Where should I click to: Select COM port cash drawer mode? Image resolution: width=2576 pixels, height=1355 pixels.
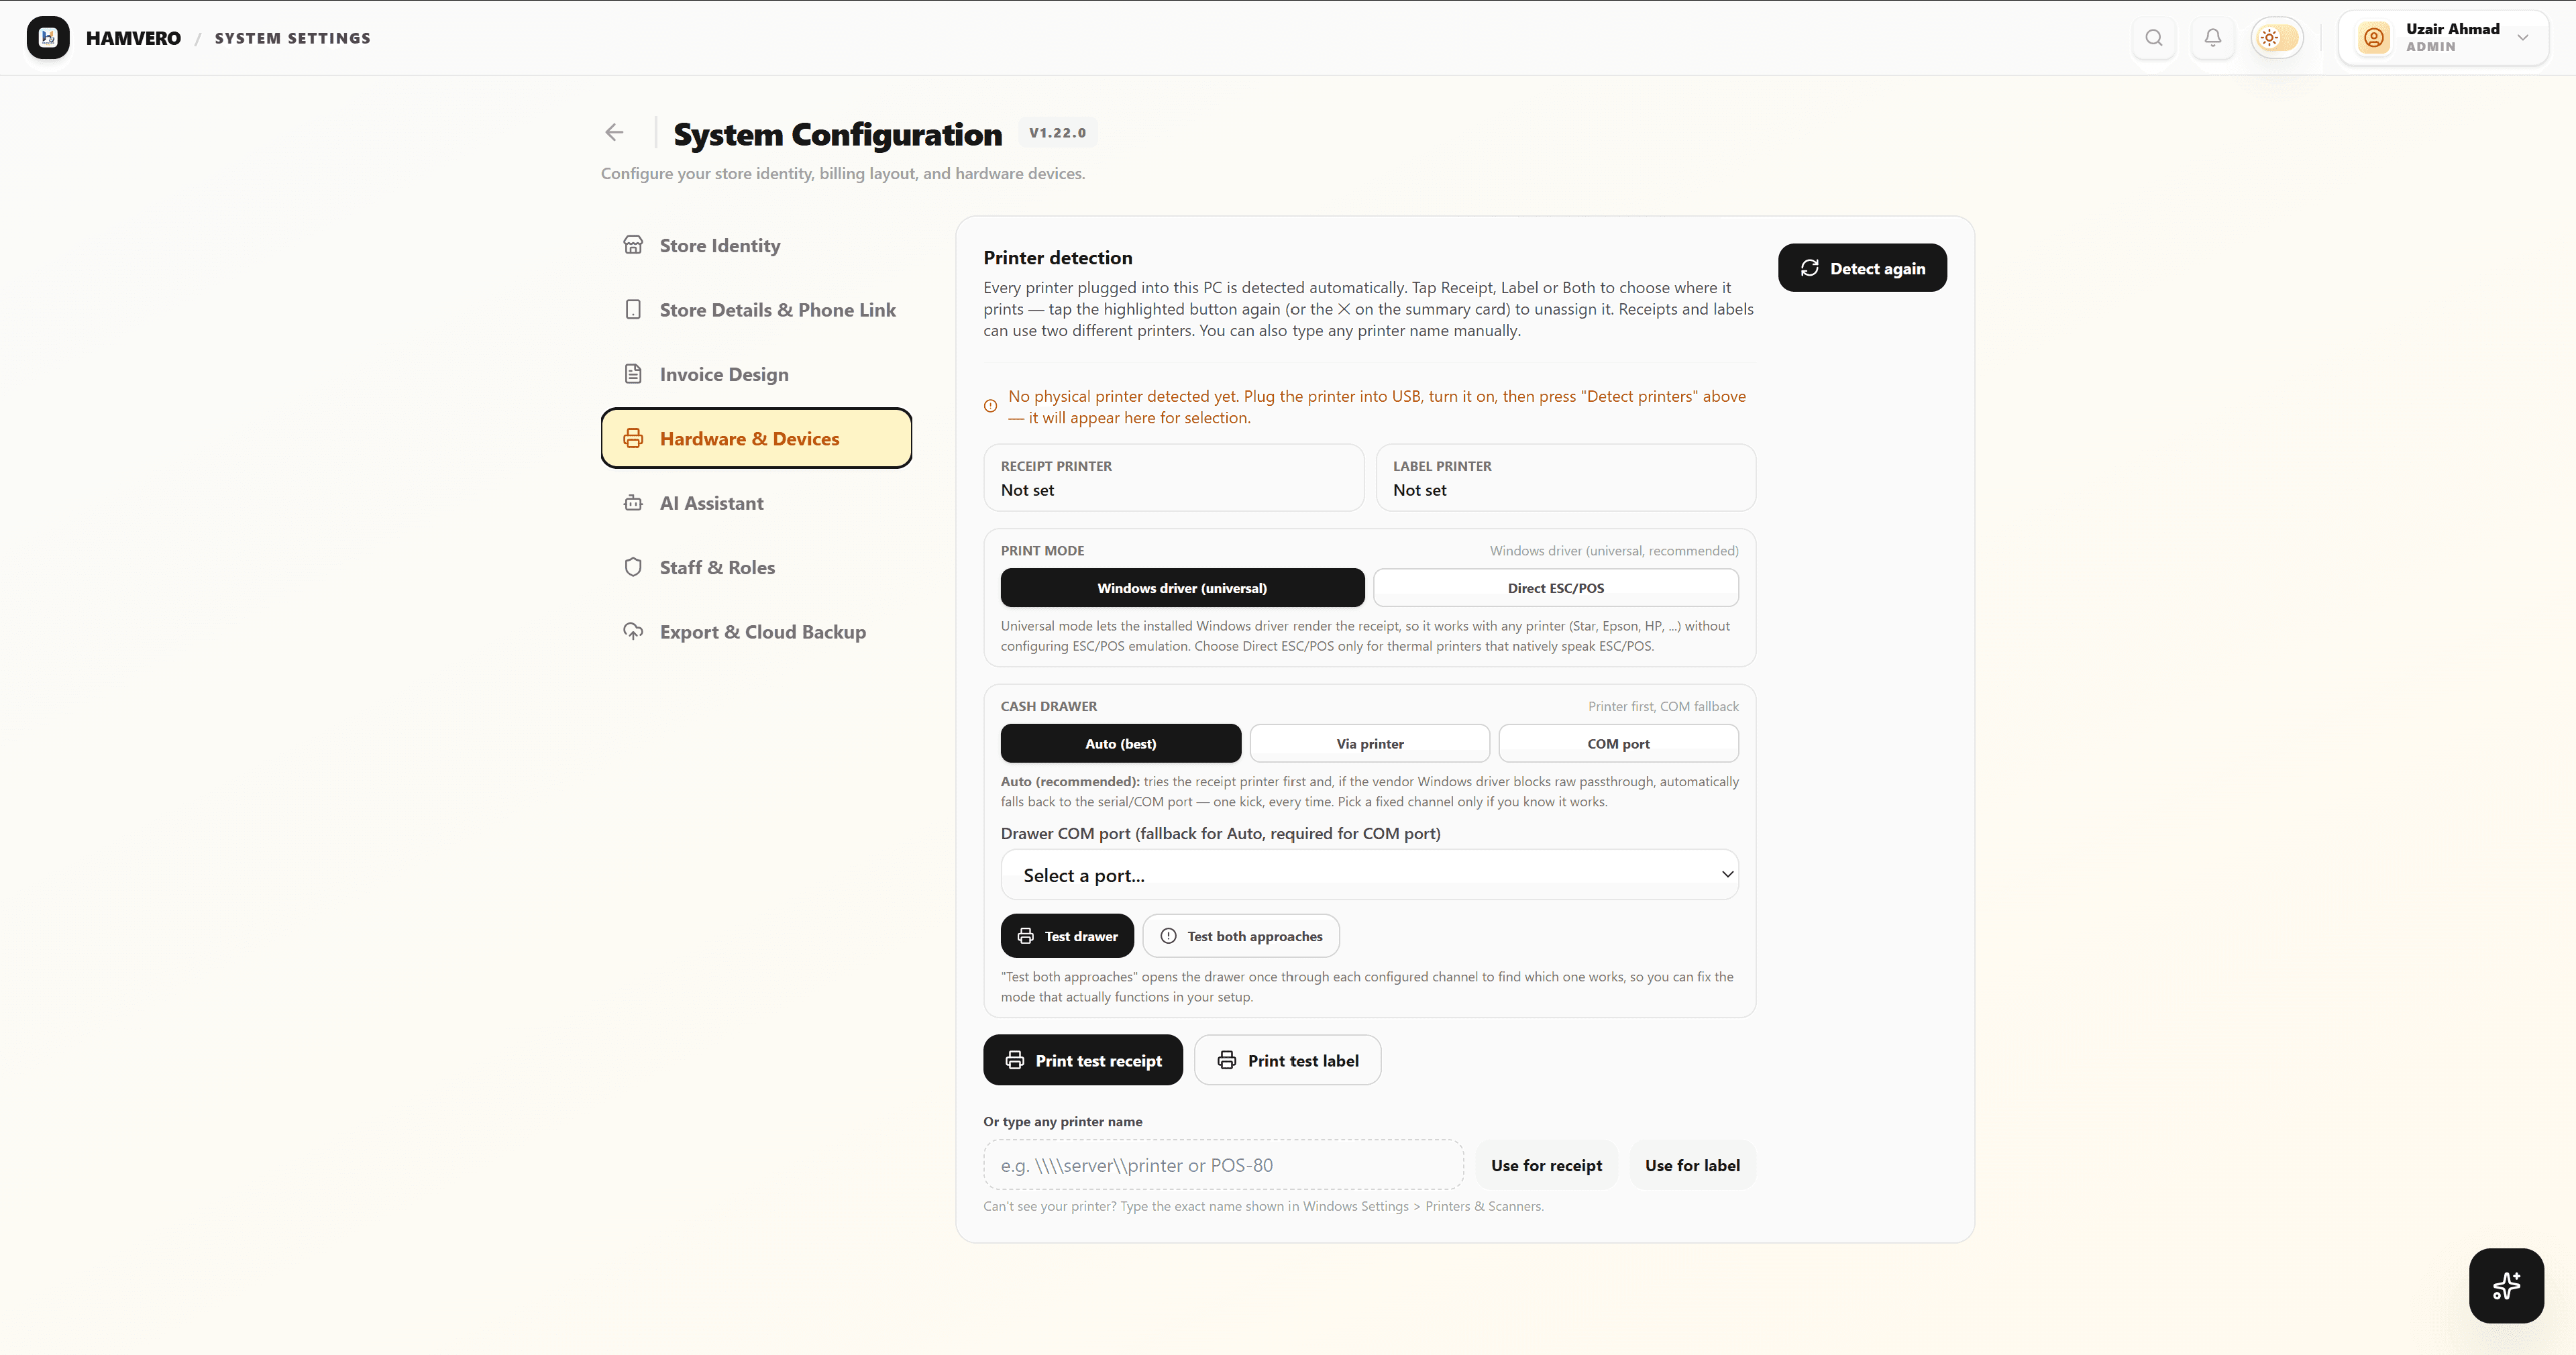(1618, 743)
